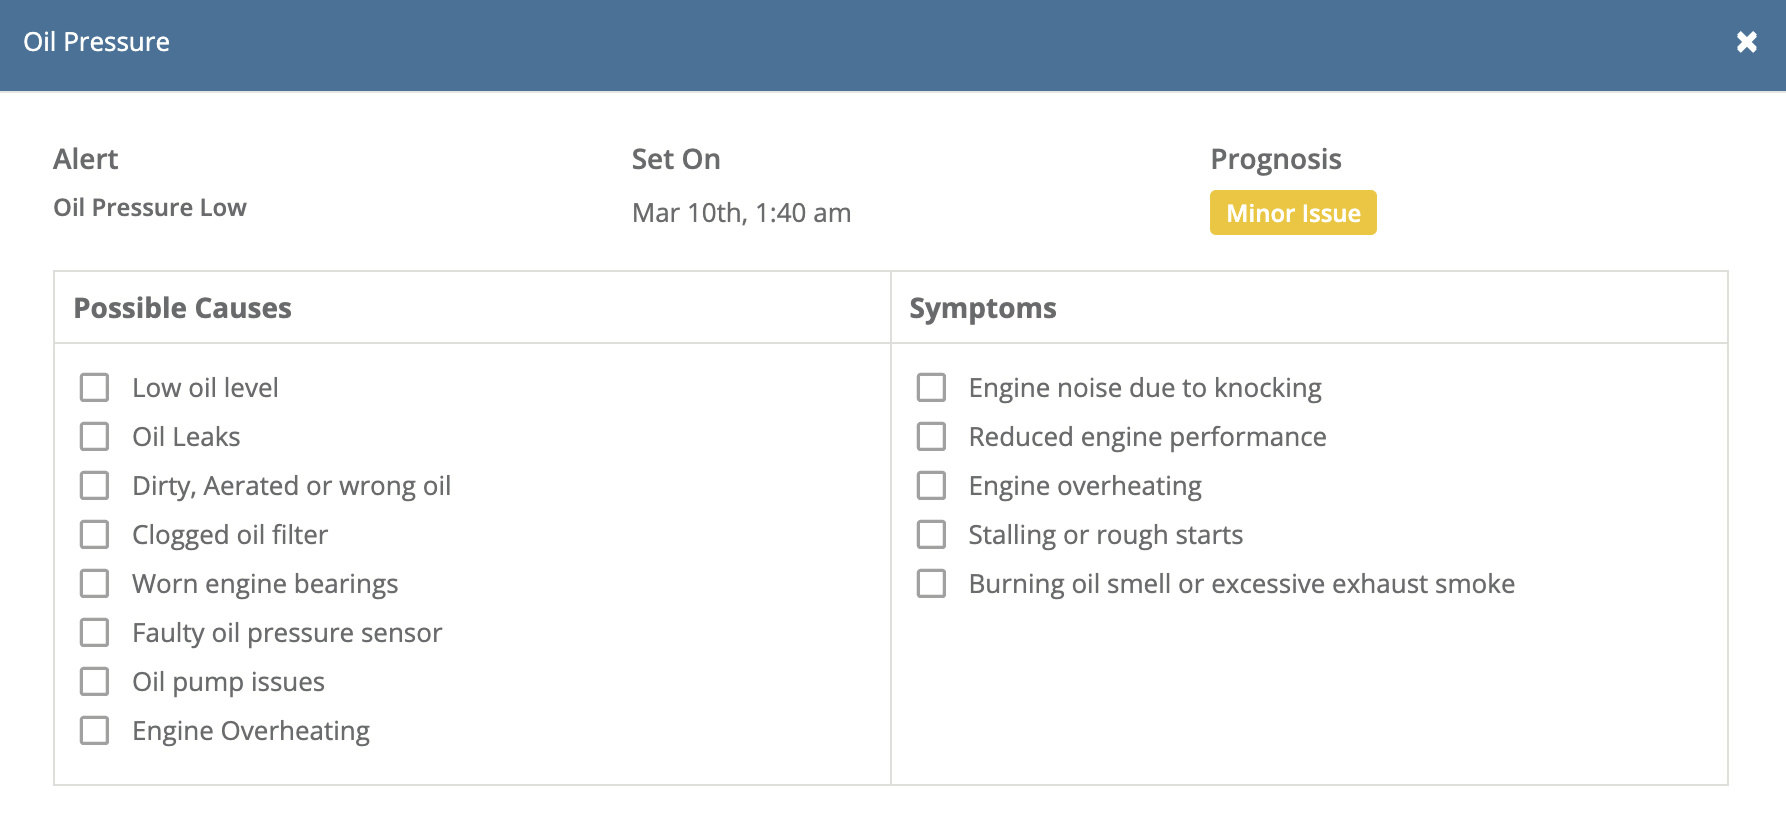Click the Oil Pressure Low alert text
Viewport: 1786px width, 828px height.
150,208
